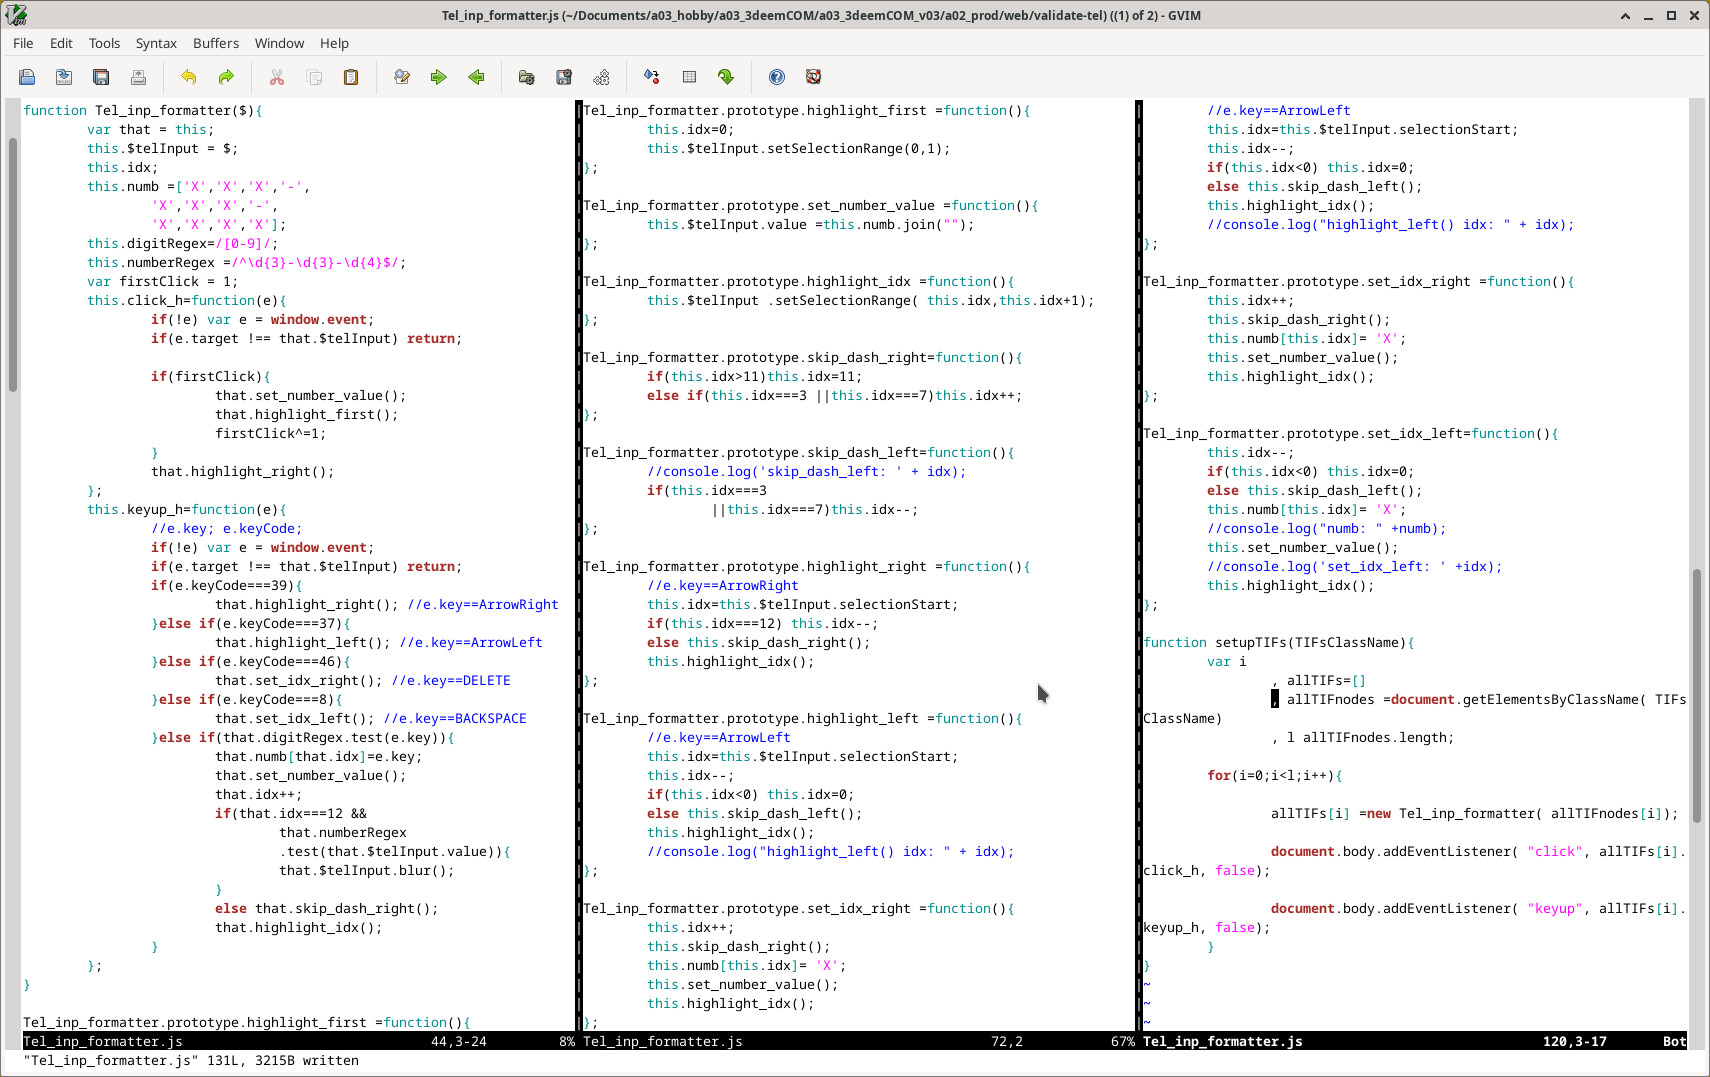Viewport: 1710px width, 1077px height.
Task: Click the Find Next green arrow
Action: (x=439, y=77)
